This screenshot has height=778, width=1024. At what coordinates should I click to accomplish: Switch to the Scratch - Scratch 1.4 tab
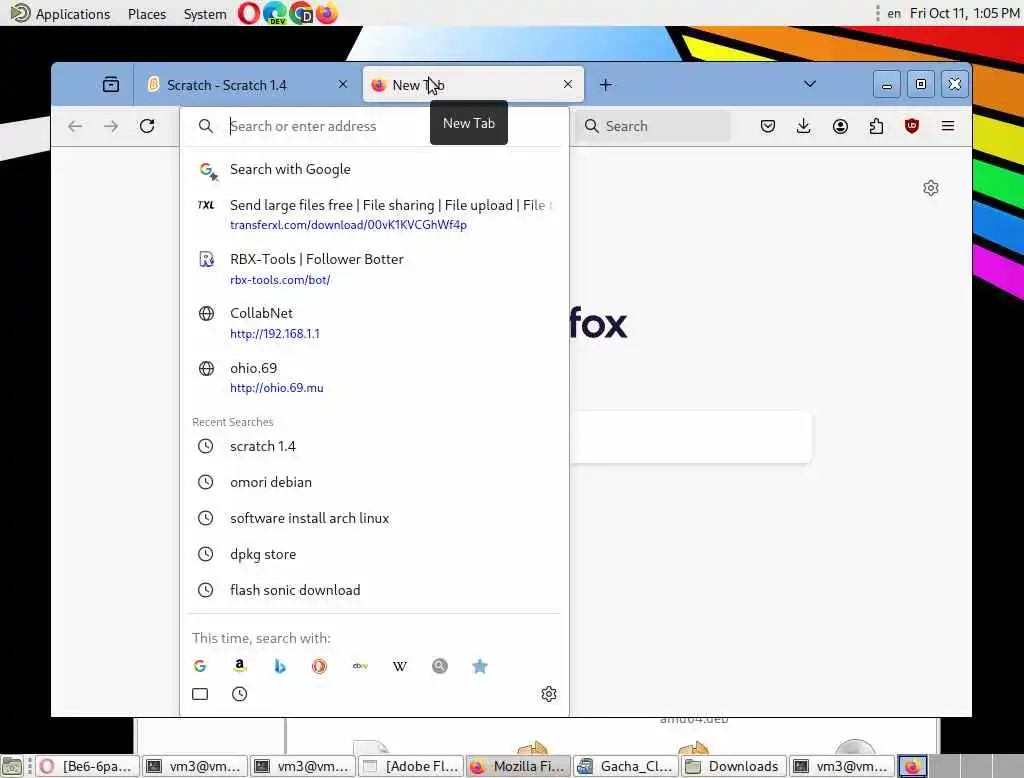pos(247,85)
